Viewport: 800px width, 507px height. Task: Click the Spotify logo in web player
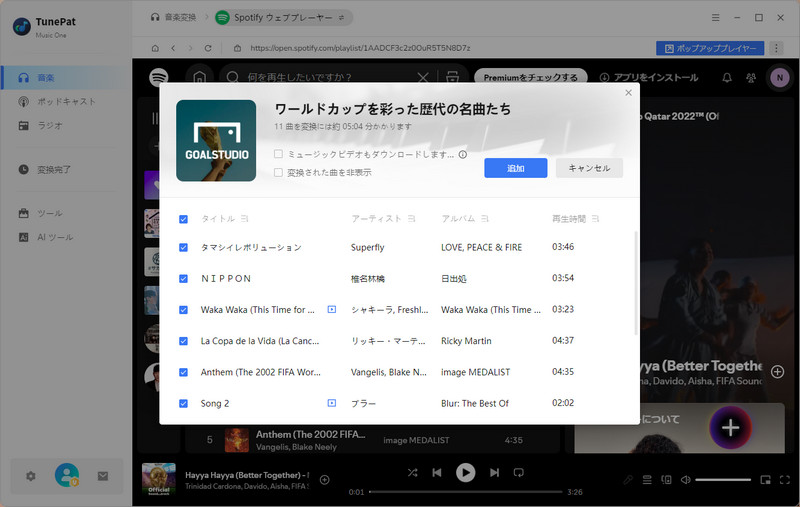(159, 78)
